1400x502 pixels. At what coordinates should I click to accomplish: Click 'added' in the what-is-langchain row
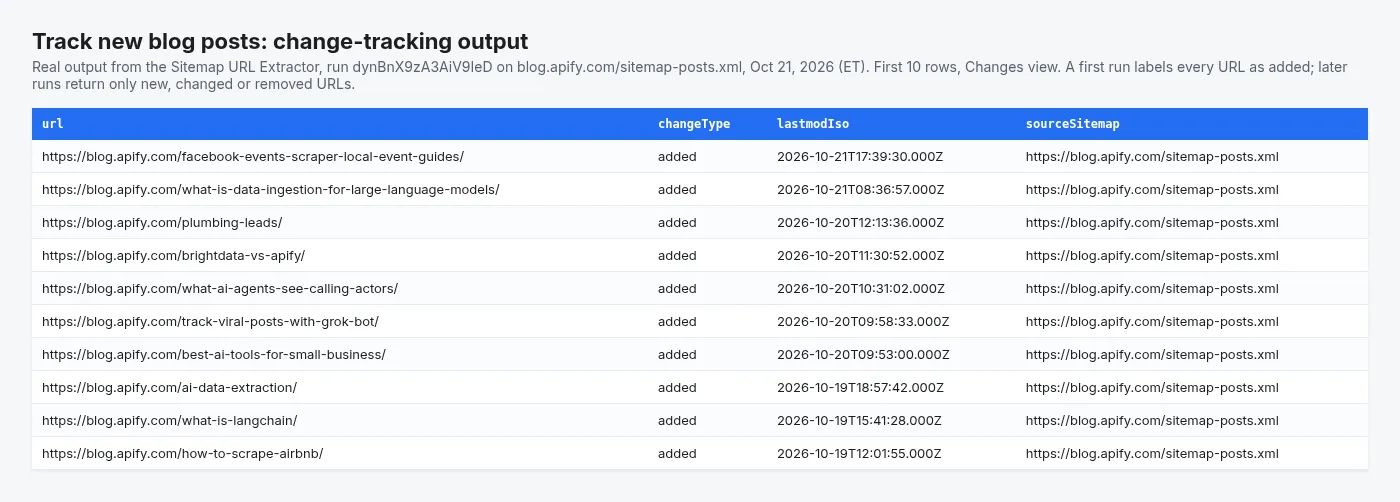tap(677, 421)
